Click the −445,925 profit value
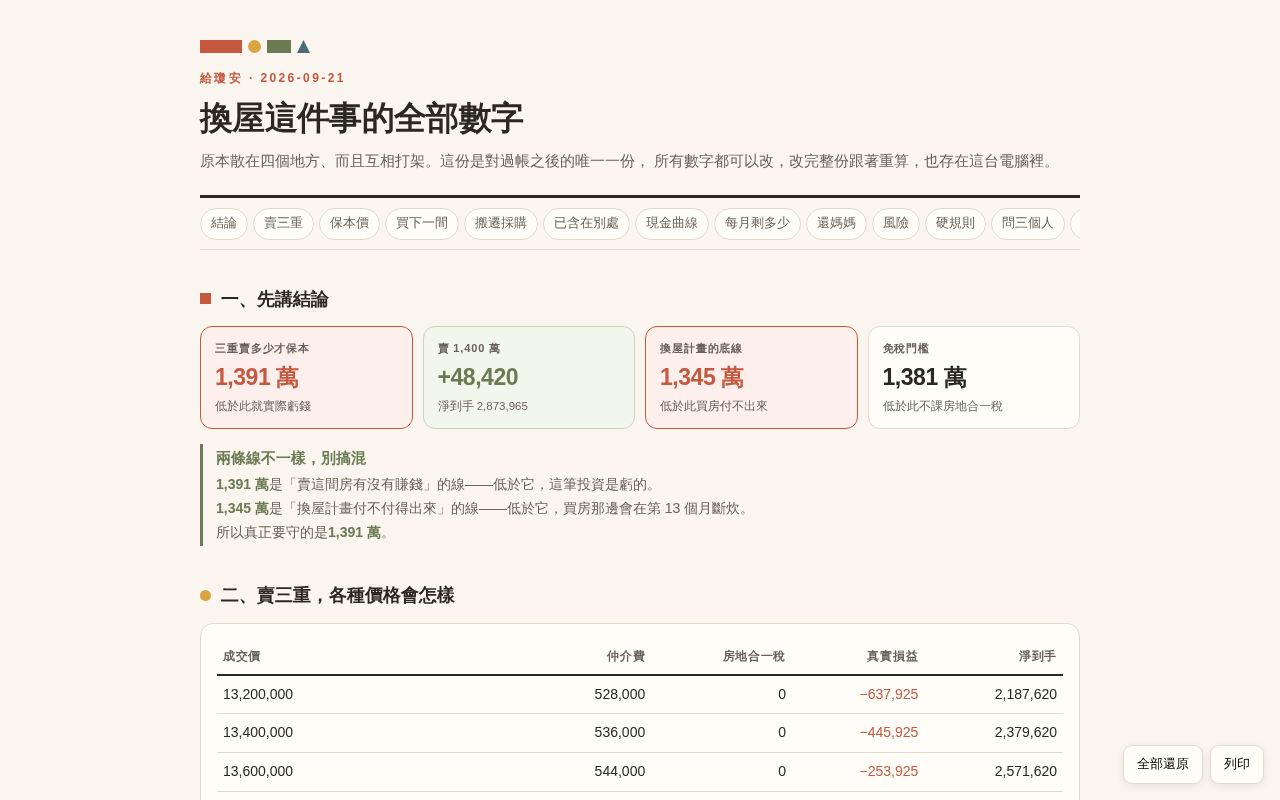This screenshot has width=1280, height=800. (x=889, y=733)
